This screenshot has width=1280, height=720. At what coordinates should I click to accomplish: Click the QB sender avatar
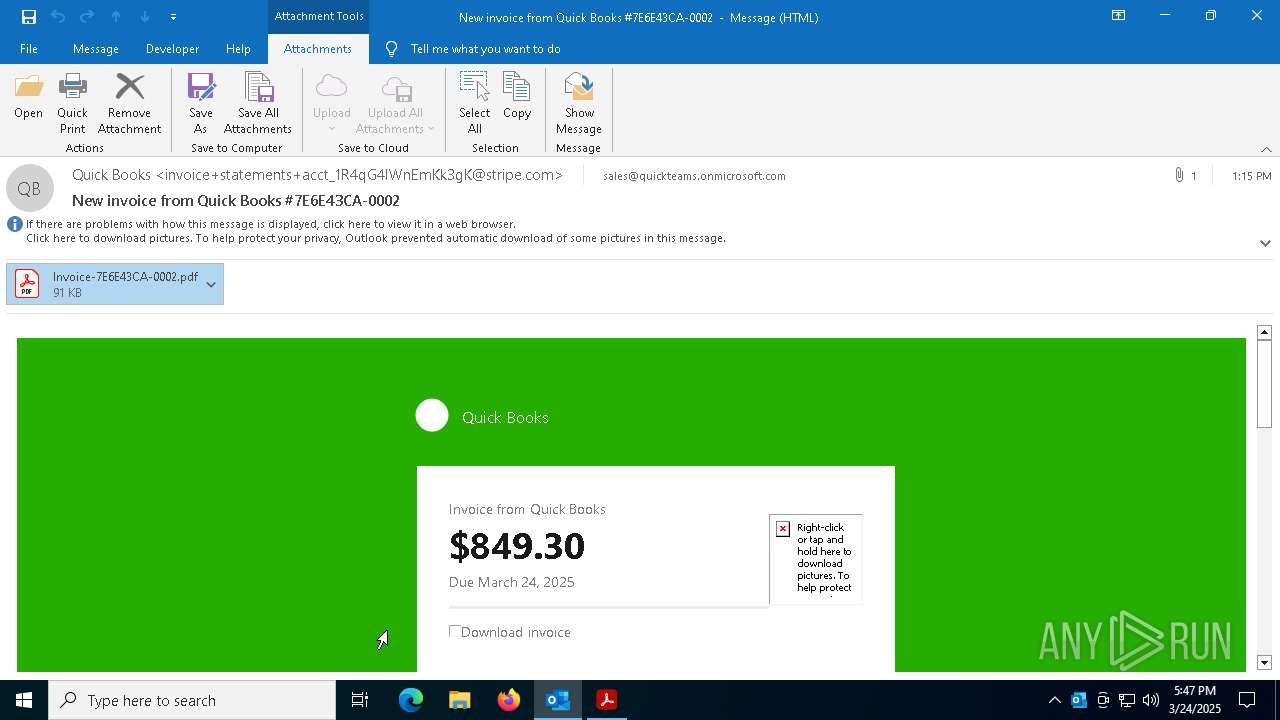(x=29, y=188)
